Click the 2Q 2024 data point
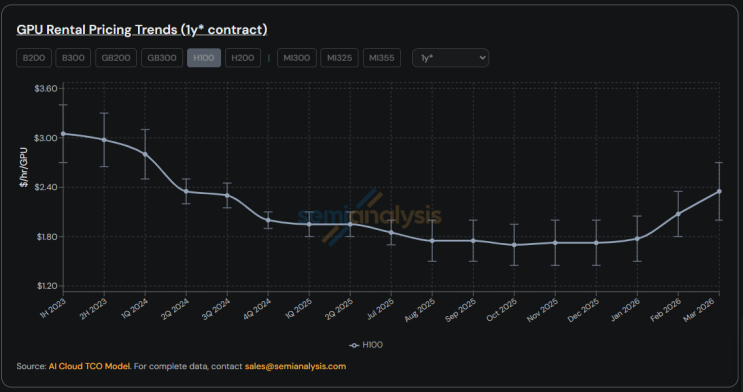The image size is (743, 392). click(x=186, y=191)
